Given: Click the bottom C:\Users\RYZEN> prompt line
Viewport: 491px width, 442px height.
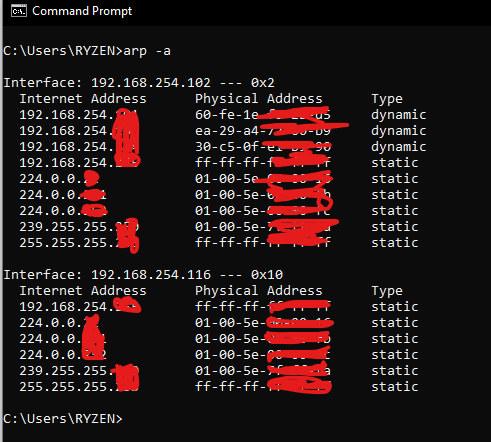Looking at the screenshot, I should pyautogui.click(x=63, y=419).
